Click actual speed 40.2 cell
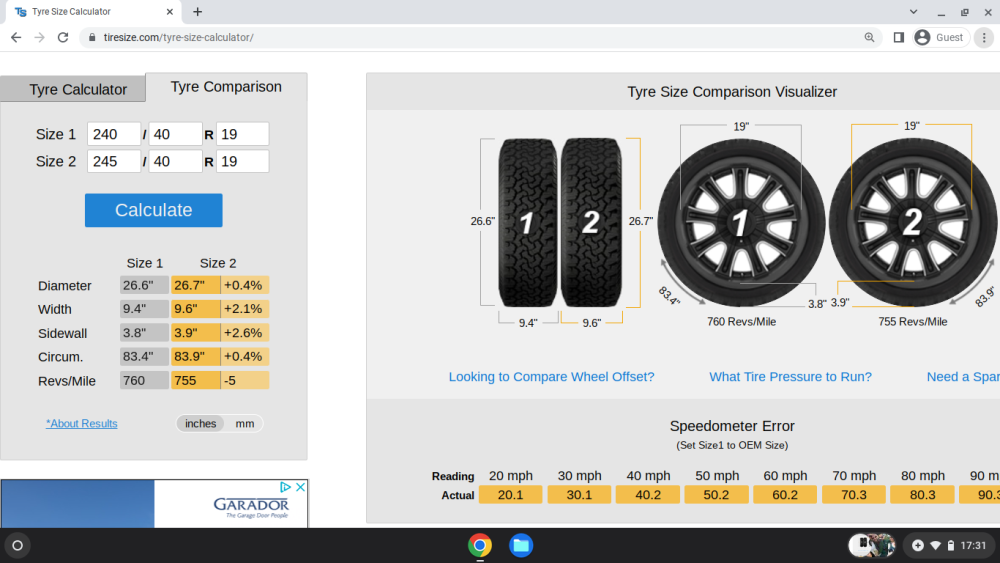 (647, 495)
